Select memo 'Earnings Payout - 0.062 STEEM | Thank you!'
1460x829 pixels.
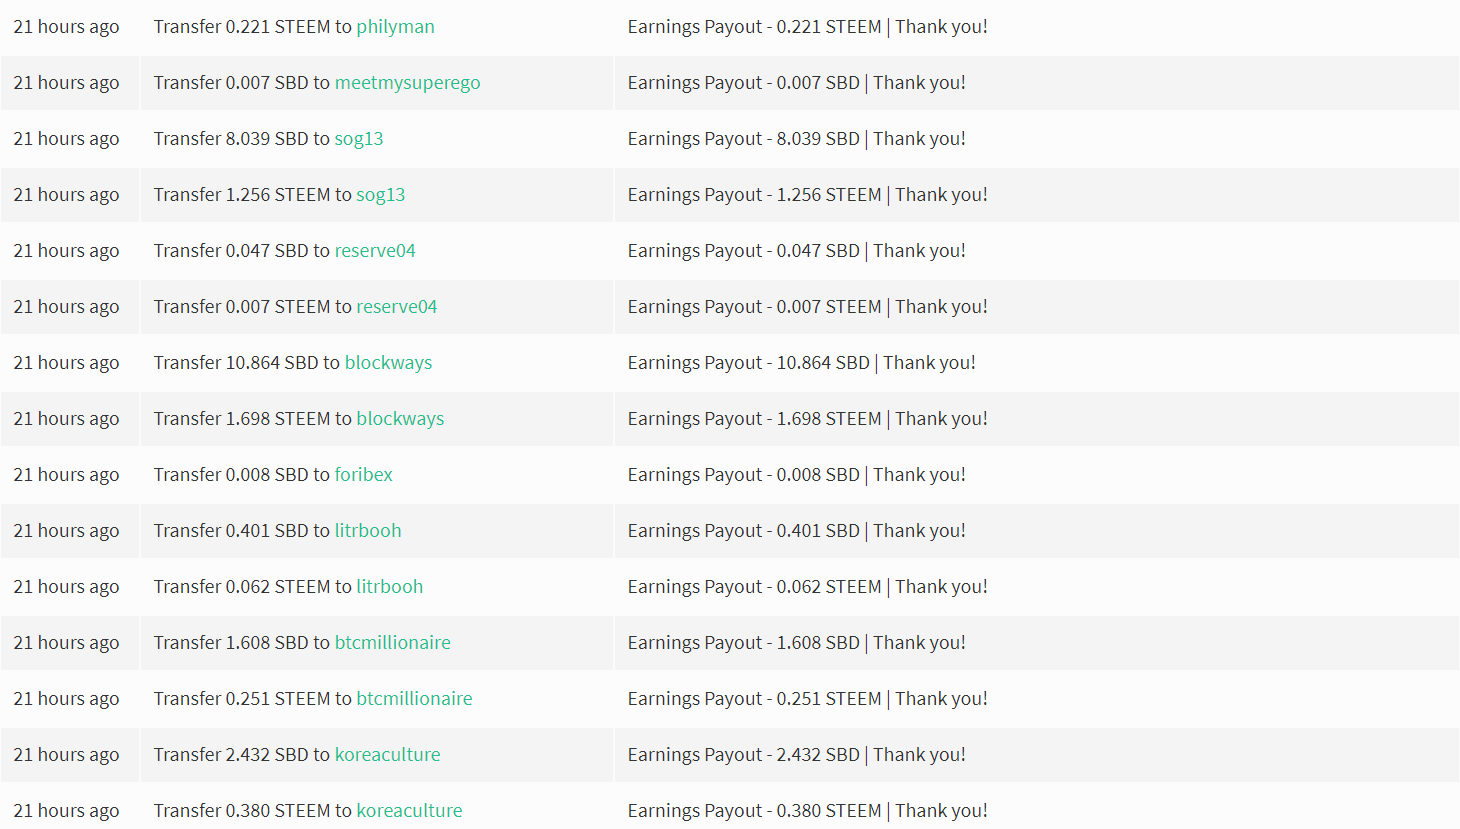[x=808, y=587]
